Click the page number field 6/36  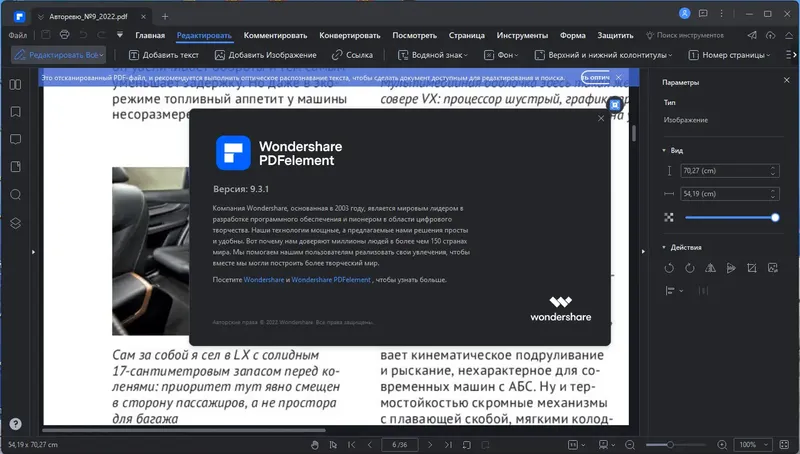click(399, 445)
